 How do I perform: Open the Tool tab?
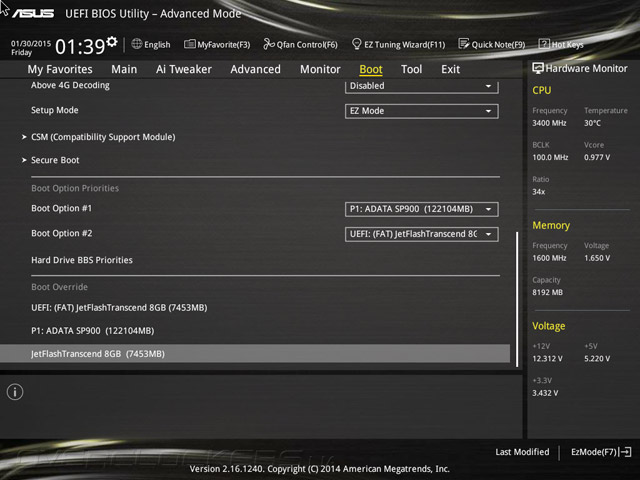pyautogui.click(x=411, y=69)
